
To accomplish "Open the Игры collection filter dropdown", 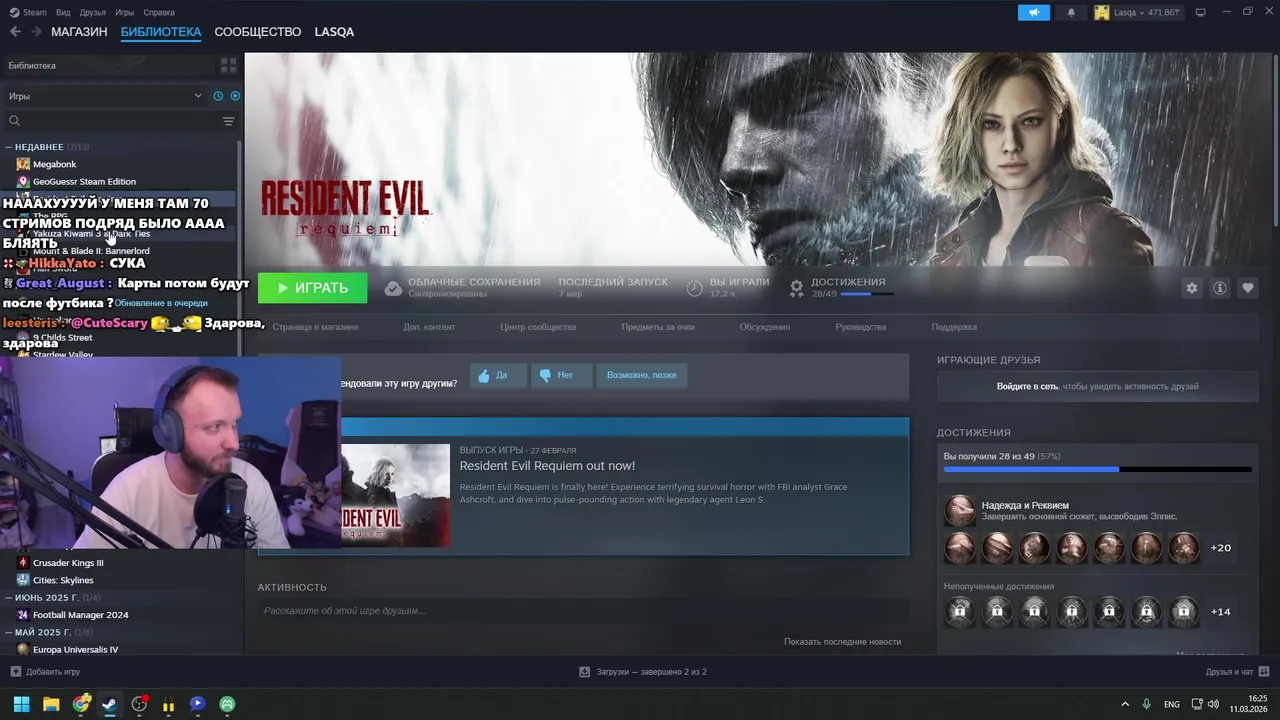I will click(x=105, y=96).
